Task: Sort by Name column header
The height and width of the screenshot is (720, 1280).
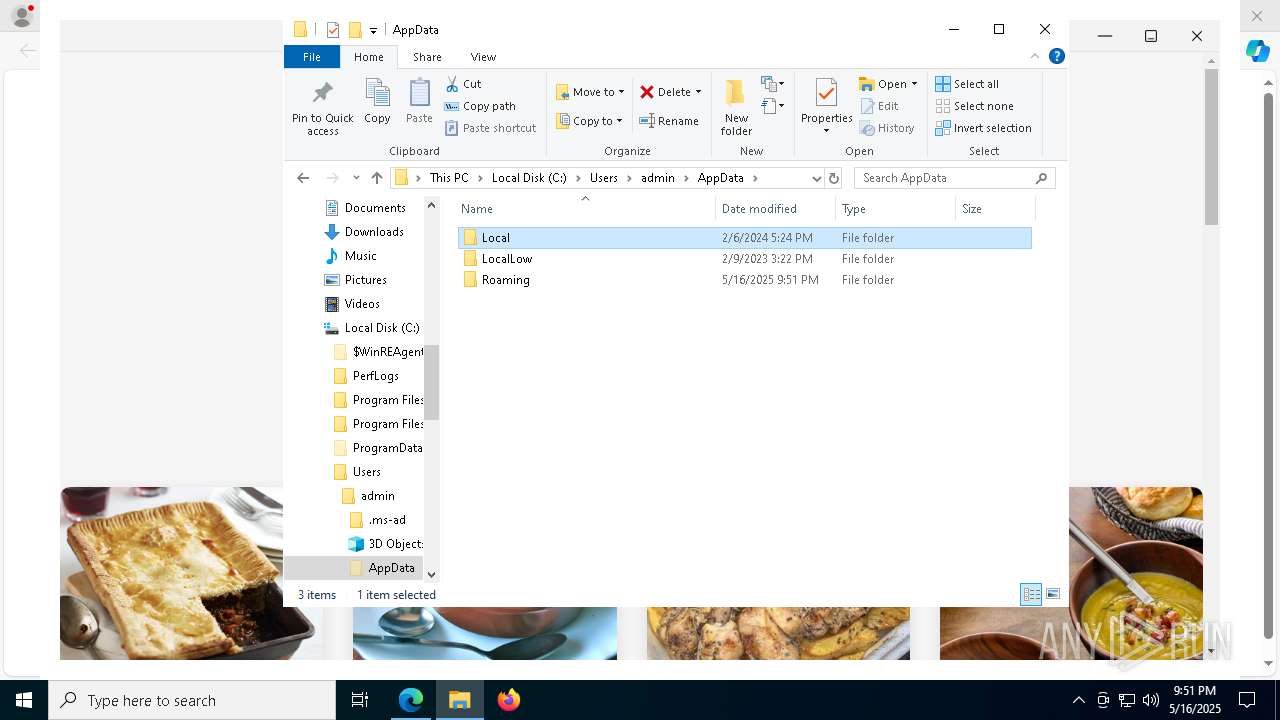Action: [585, 208]
